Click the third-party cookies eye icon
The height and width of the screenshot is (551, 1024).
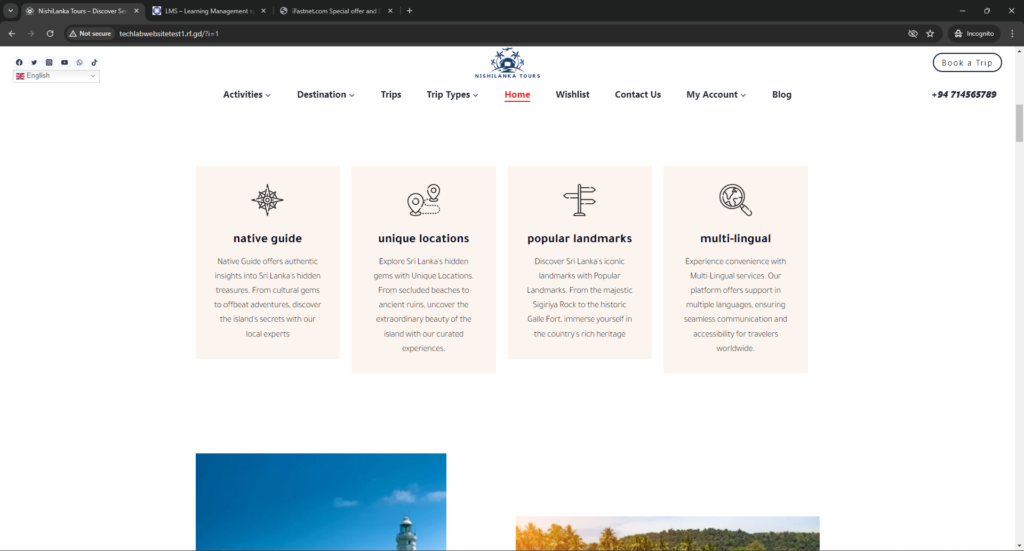(x=912, y=33)
